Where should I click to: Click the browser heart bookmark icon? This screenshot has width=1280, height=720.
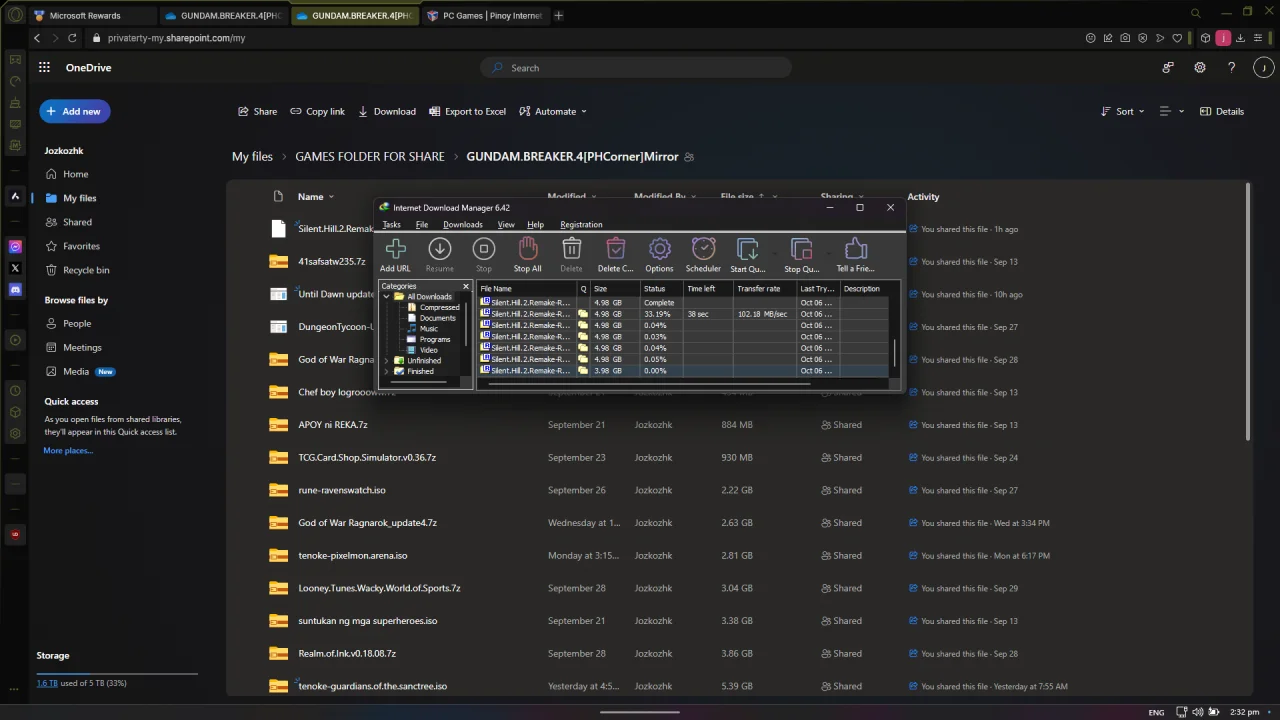tap(1178, 38)
